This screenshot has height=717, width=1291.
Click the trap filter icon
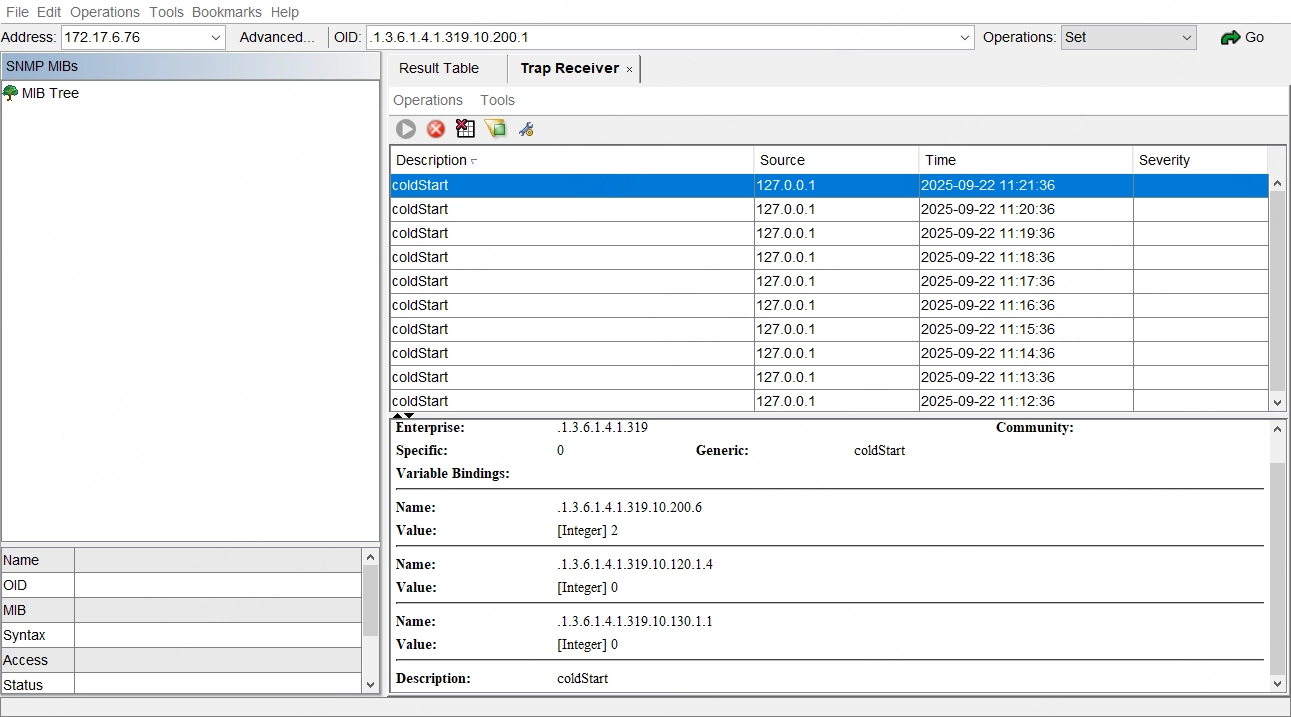pos(495,129)
